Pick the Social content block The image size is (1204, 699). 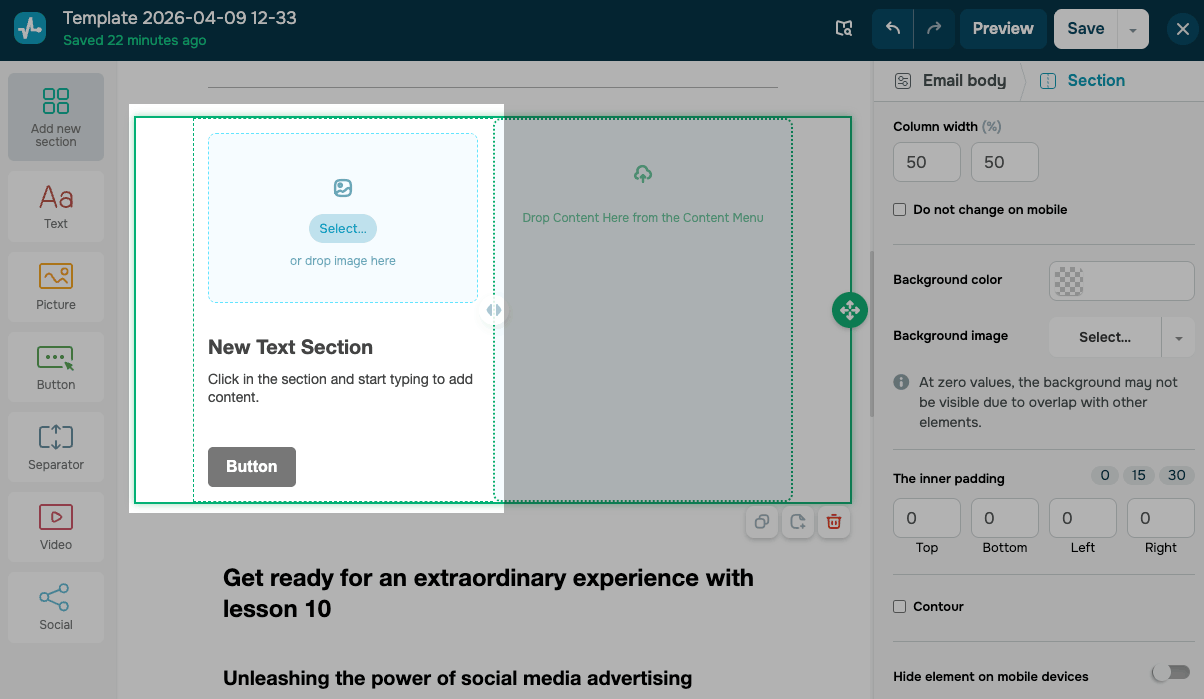(x=56, y=606)
